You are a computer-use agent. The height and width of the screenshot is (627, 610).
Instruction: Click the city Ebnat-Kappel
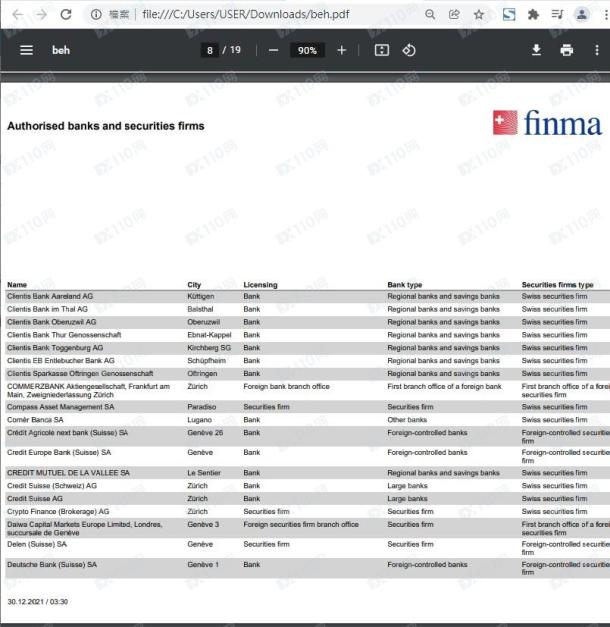(x=209, y=335)
